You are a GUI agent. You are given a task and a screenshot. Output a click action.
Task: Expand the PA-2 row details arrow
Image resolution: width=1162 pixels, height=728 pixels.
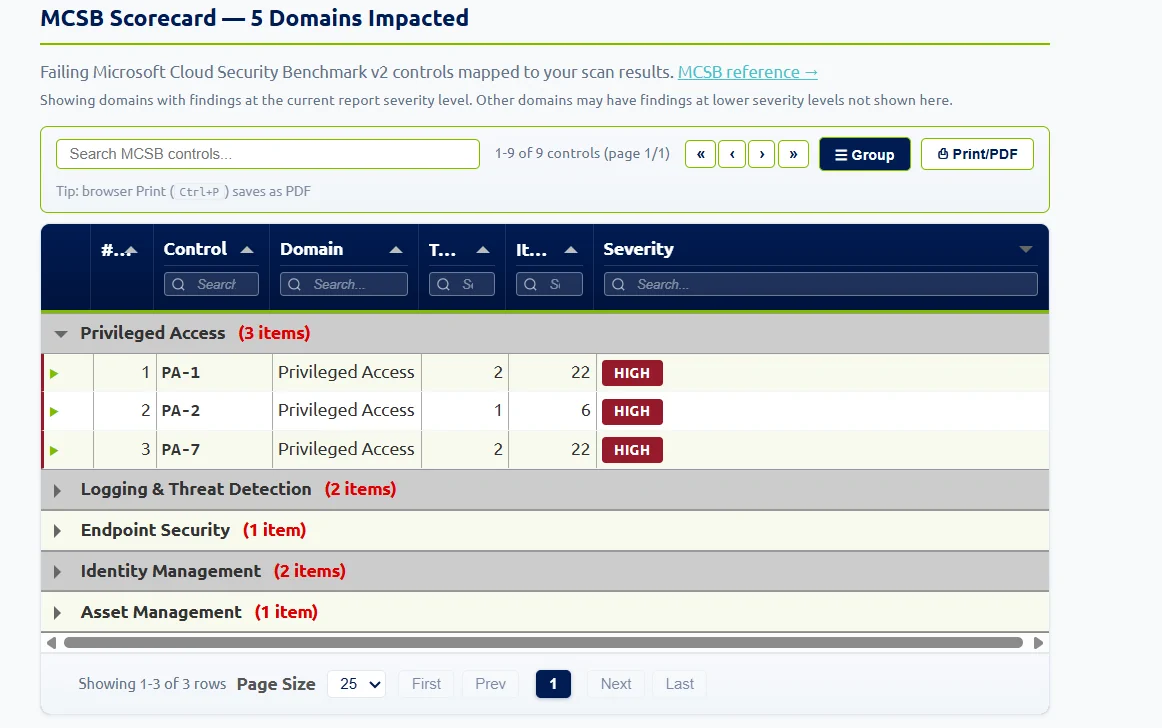(x=54, y=411)
